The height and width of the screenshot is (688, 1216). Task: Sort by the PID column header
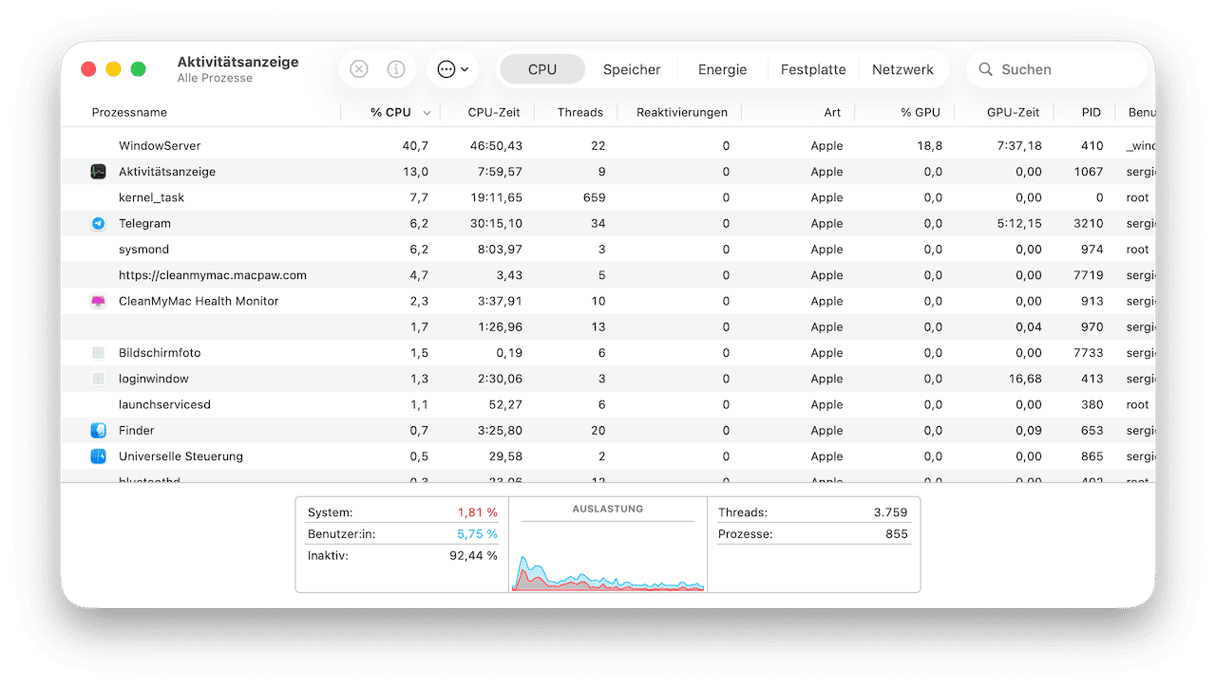[1091, 113]
